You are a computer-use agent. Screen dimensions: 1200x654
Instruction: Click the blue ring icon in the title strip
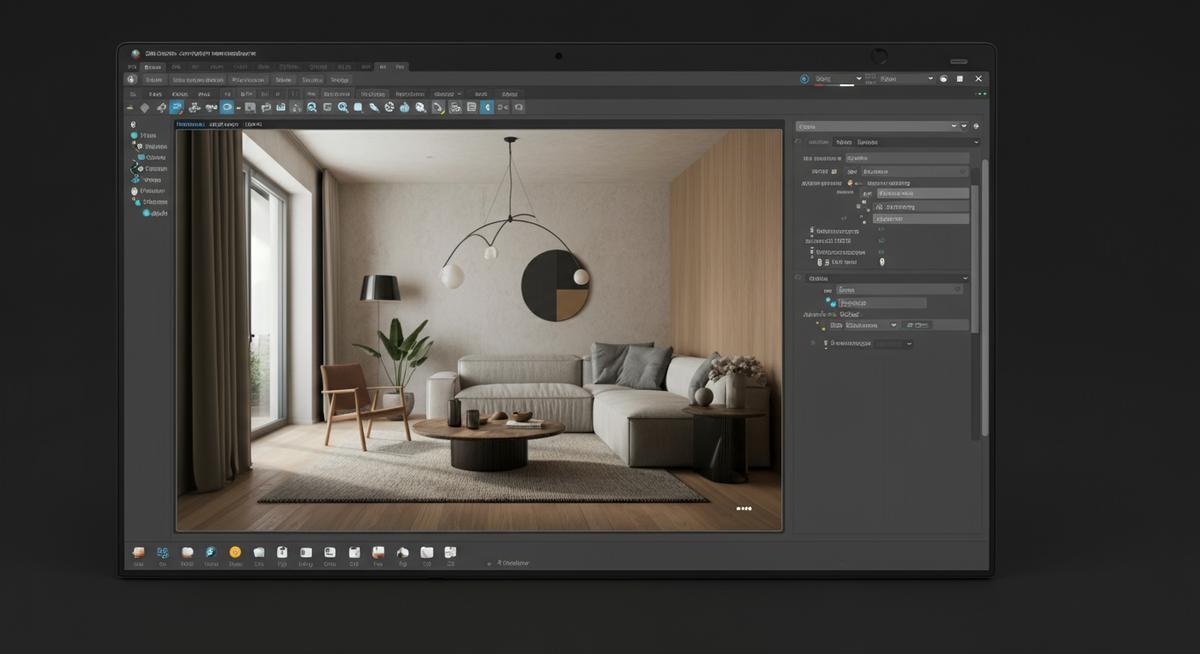click(x=804, y=79)
